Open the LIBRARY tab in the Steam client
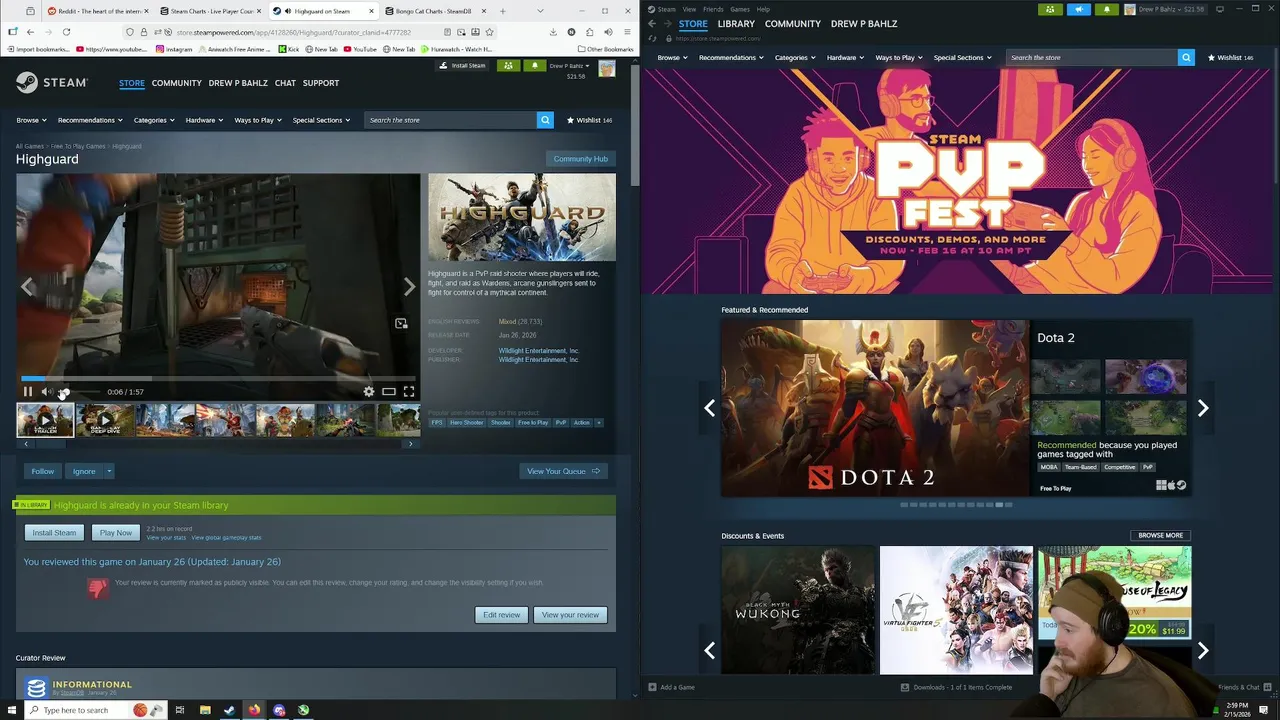Viewport: 1280px width, 720px height. tap(736, 23)
